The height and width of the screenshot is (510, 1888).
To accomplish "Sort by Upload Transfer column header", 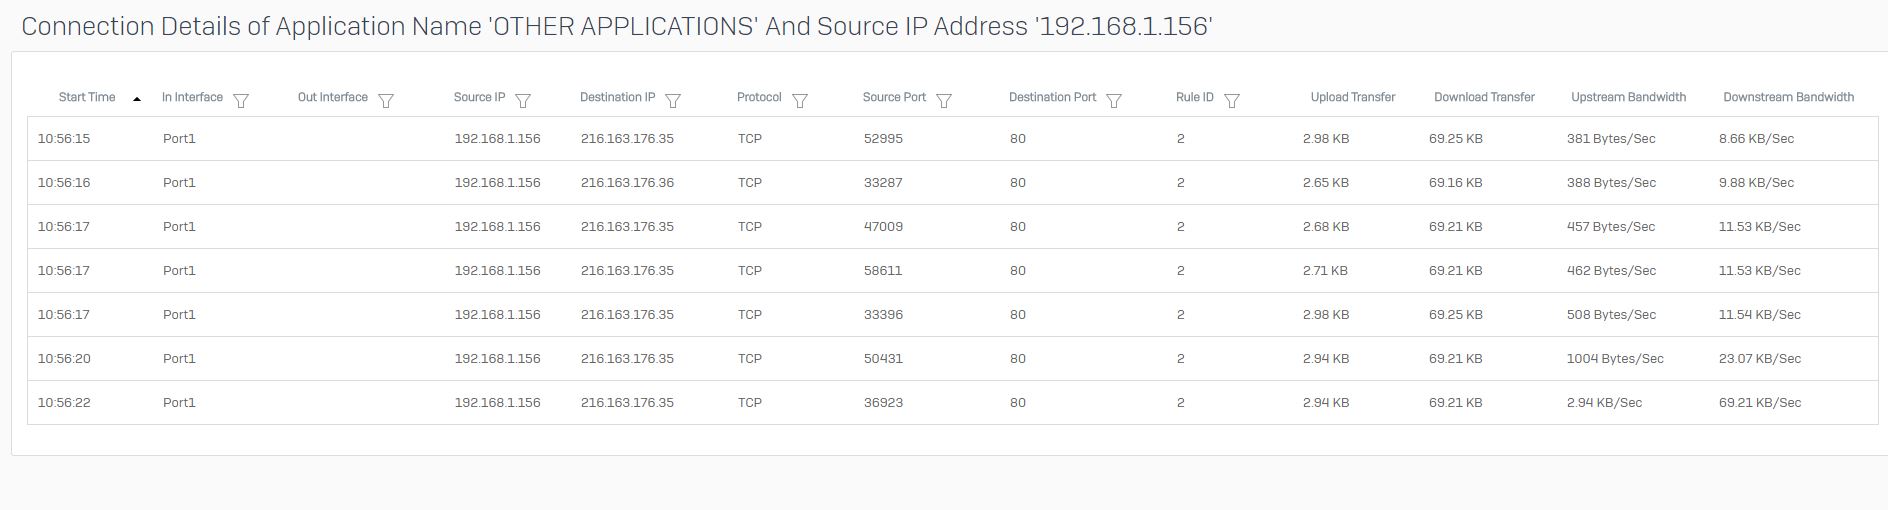I will 1353,97.
